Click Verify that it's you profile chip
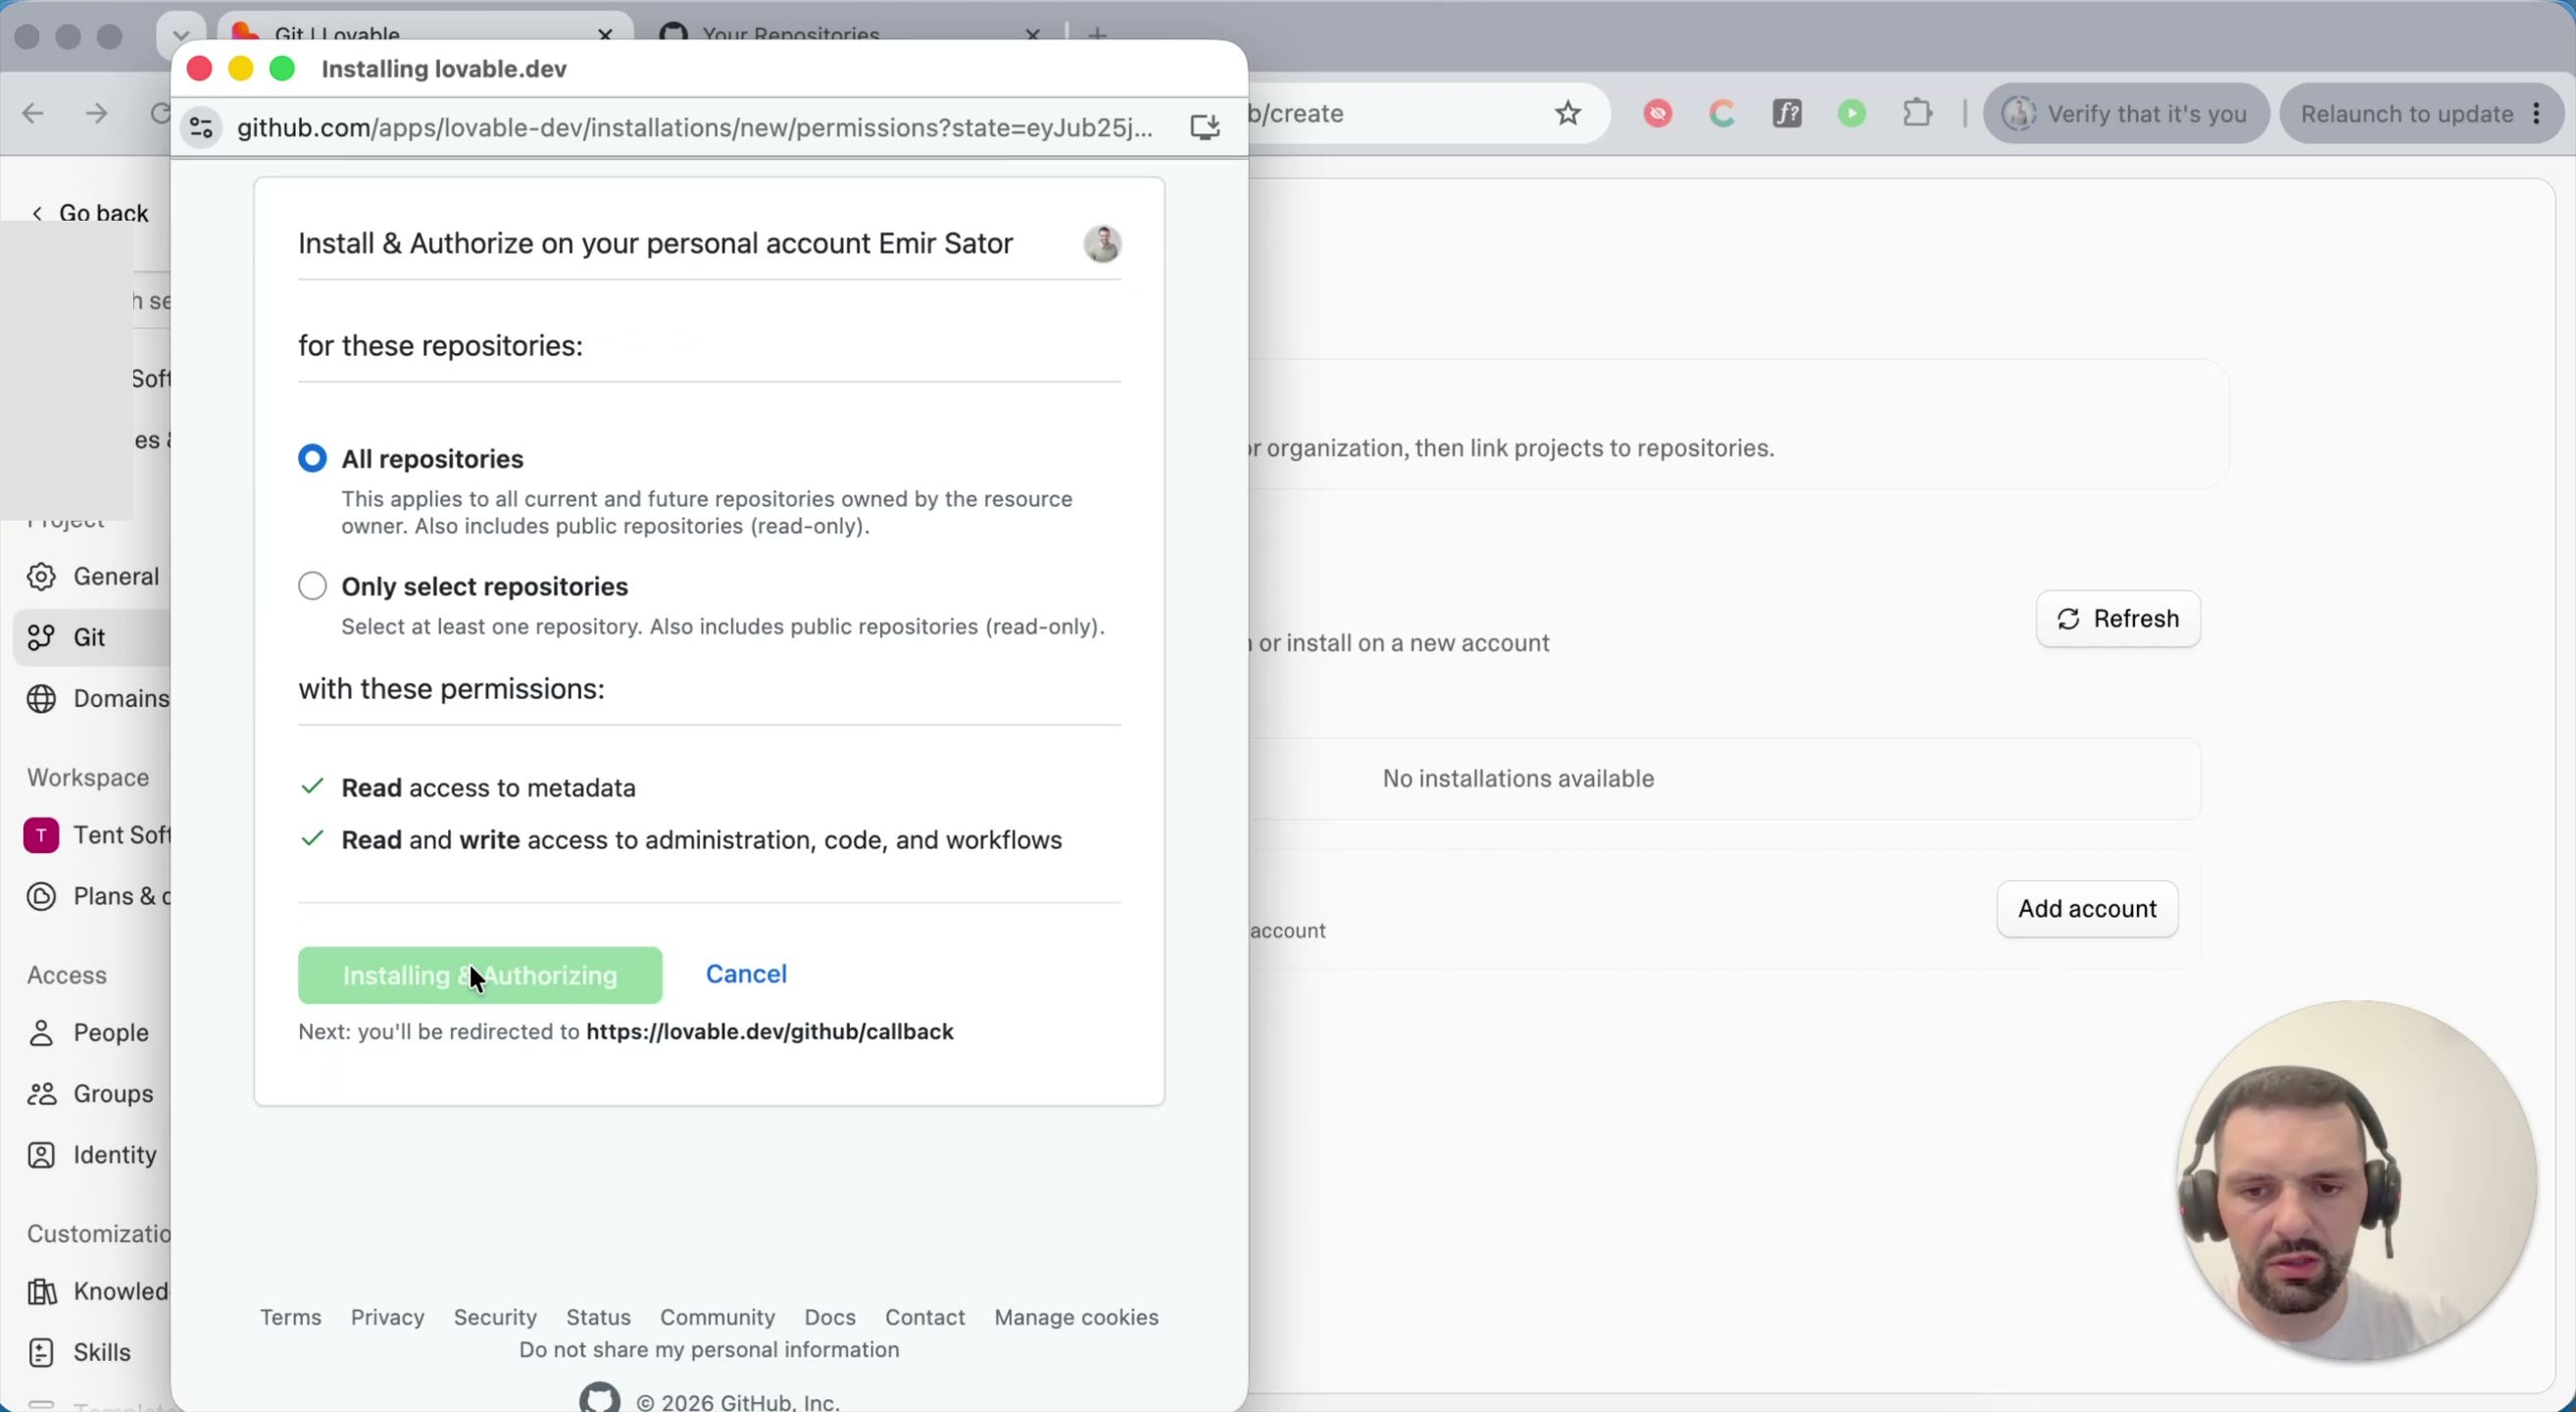This screenshot has width=2576, height=1412. click(x=2126, y=114)
